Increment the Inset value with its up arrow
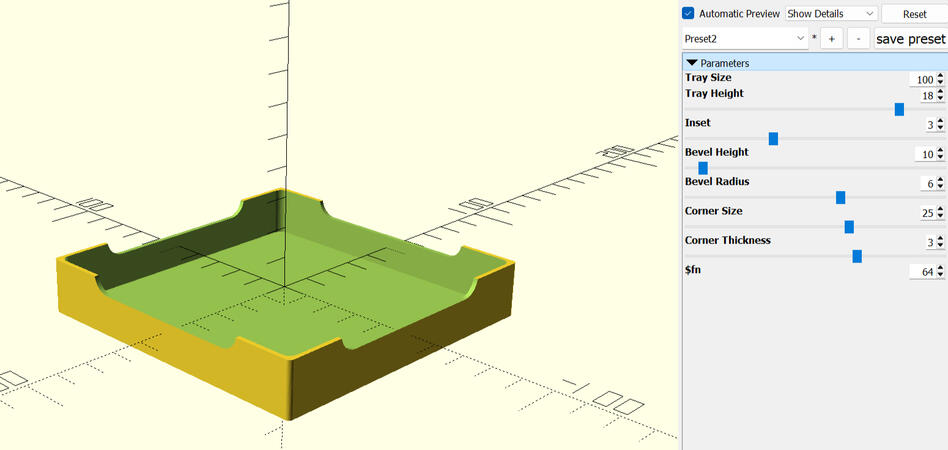This screenshot has width=948, height=450. (x=940, y=122)
